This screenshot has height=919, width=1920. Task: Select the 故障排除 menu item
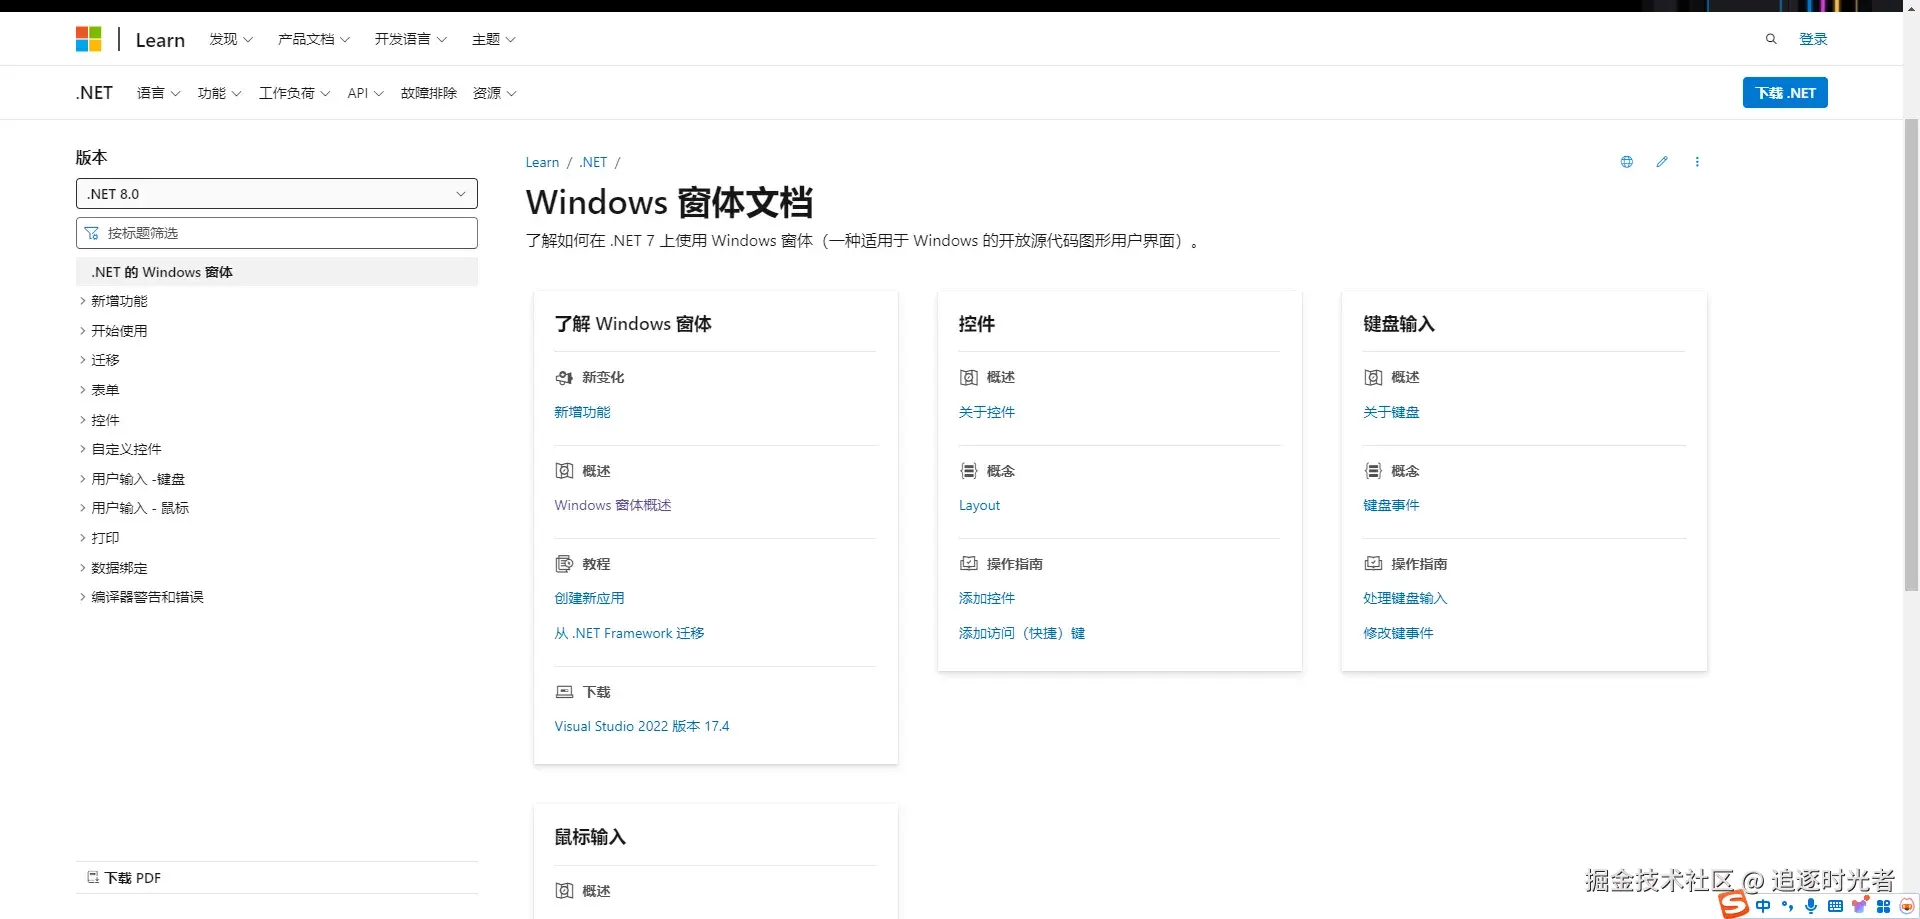coord(429,93)
